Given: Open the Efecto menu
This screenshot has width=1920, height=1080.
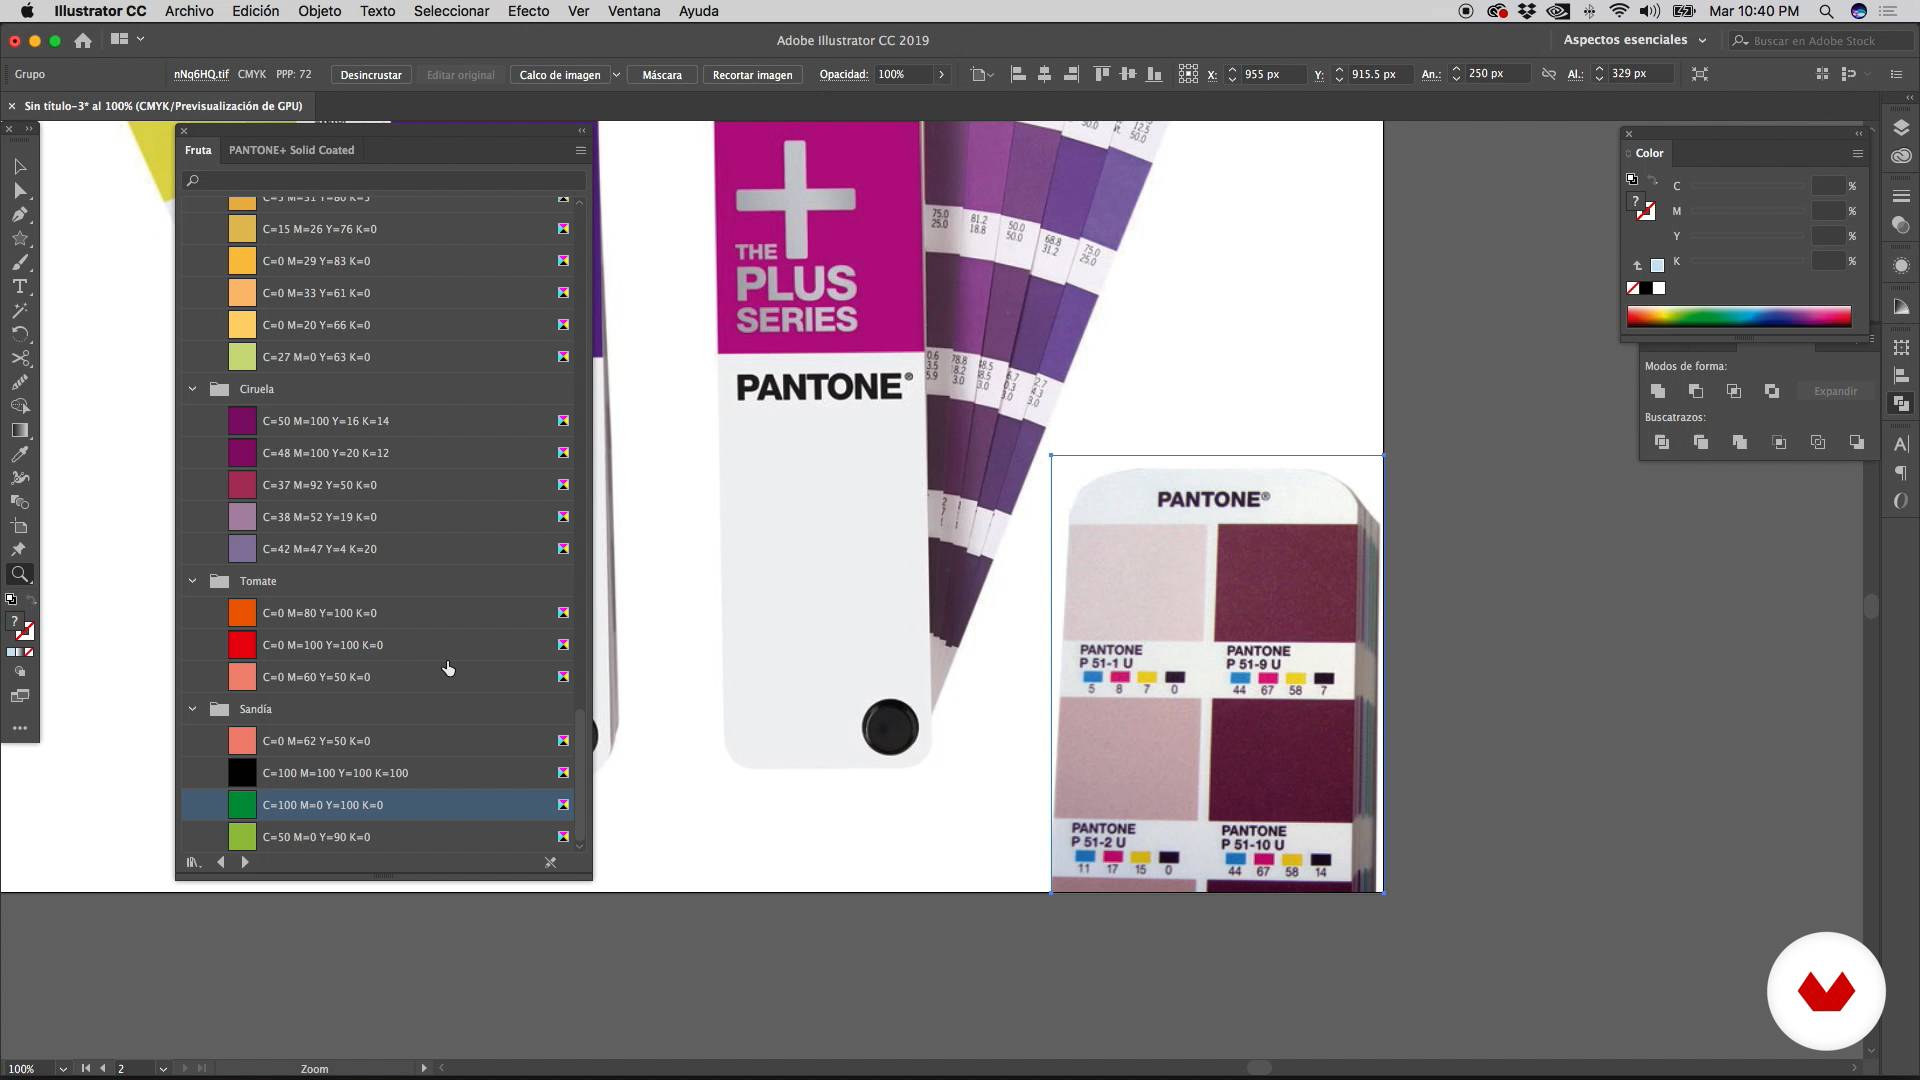Looking at the screenshot, I should coord(528,11).
